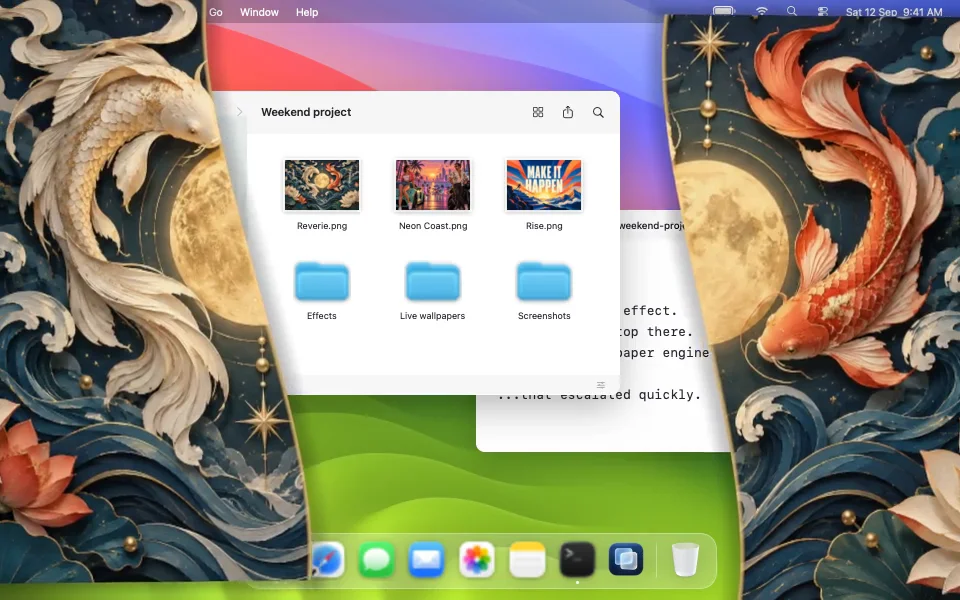Image resolution: width=960 pixels, height=600 pixels.
Task: Click the Sat 12 Sep 9:41 AM clock
Action: (894, 12)
